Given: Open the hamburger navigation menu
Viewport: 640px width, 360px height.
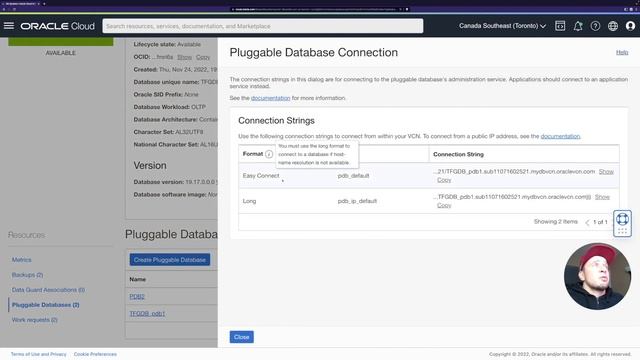Looking at the screenshot, I should pyautogui.click(x=9, y=26).
